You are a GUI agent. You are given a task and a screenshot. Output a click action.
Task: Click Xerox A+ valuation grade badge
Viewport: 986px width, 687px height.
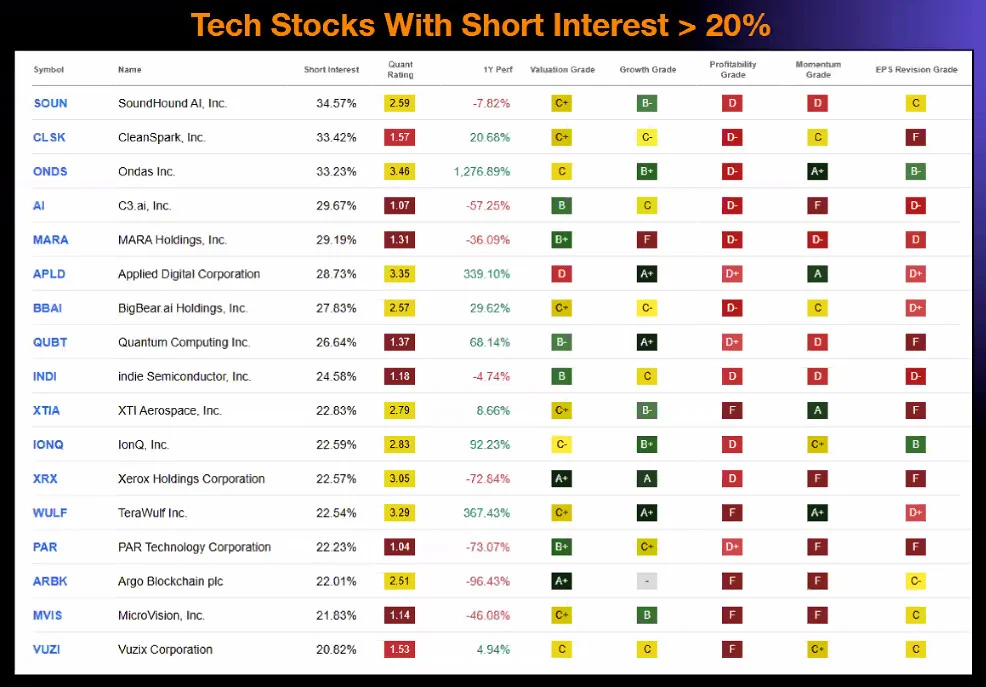coord(562,479)
